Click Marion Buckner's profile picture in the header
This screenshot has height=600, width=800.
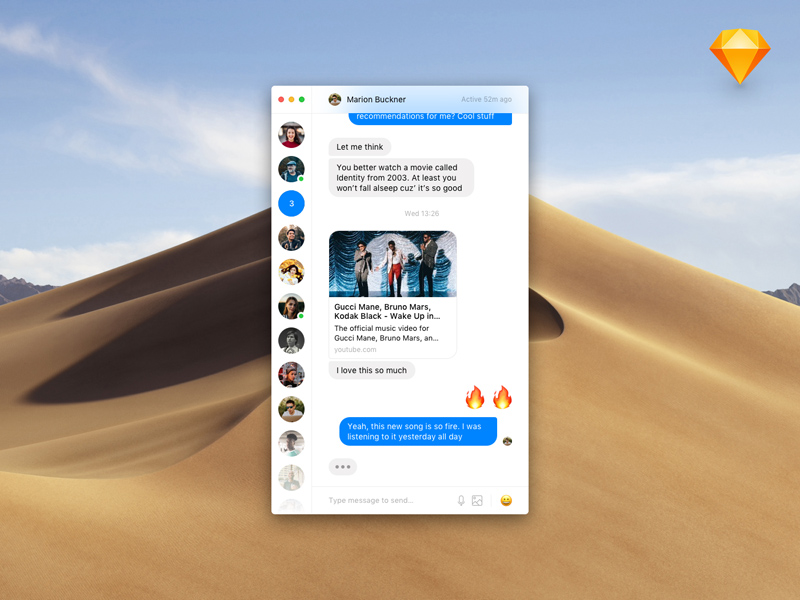(334, 99)
